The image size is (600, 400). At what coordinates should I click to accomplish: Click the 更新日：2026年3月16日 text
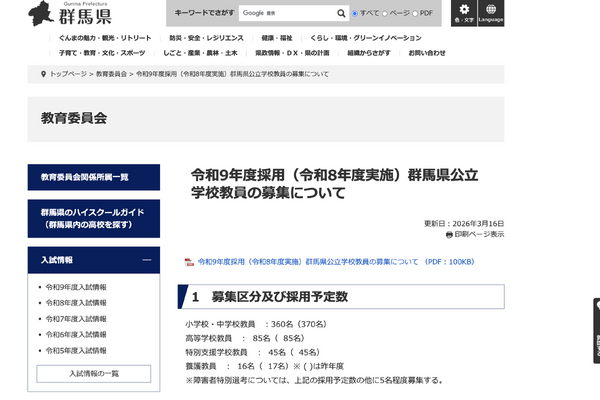click(x=464, y=224)
